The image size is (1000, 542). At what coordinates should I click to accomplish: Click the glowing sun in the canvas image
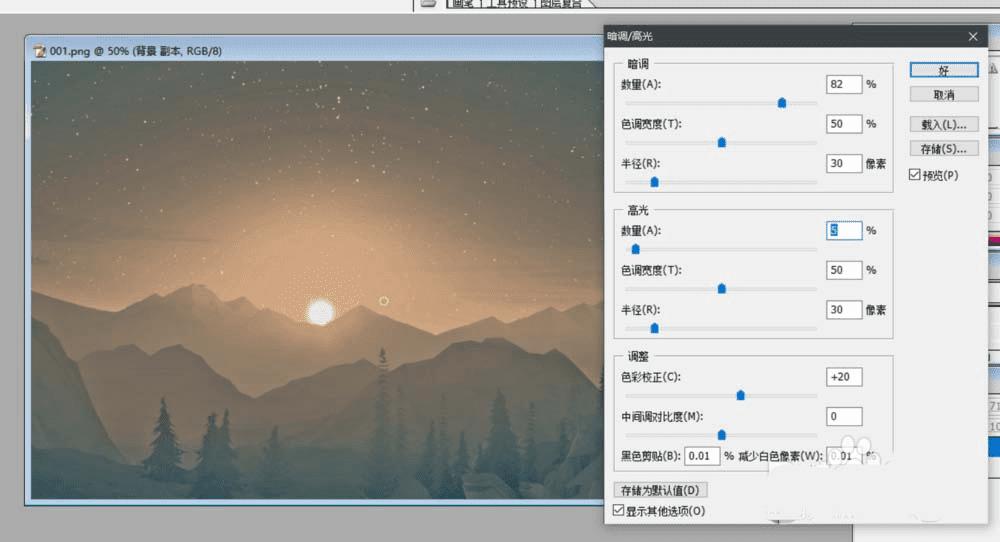click(x=321, y=312)
